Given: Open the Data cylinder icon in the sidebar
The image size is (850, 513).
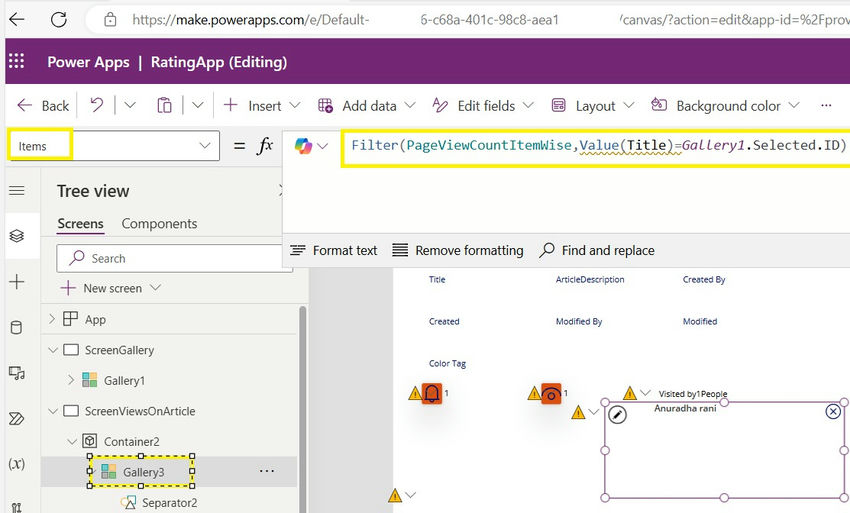Looking at the screenshot, I should 17,328.
